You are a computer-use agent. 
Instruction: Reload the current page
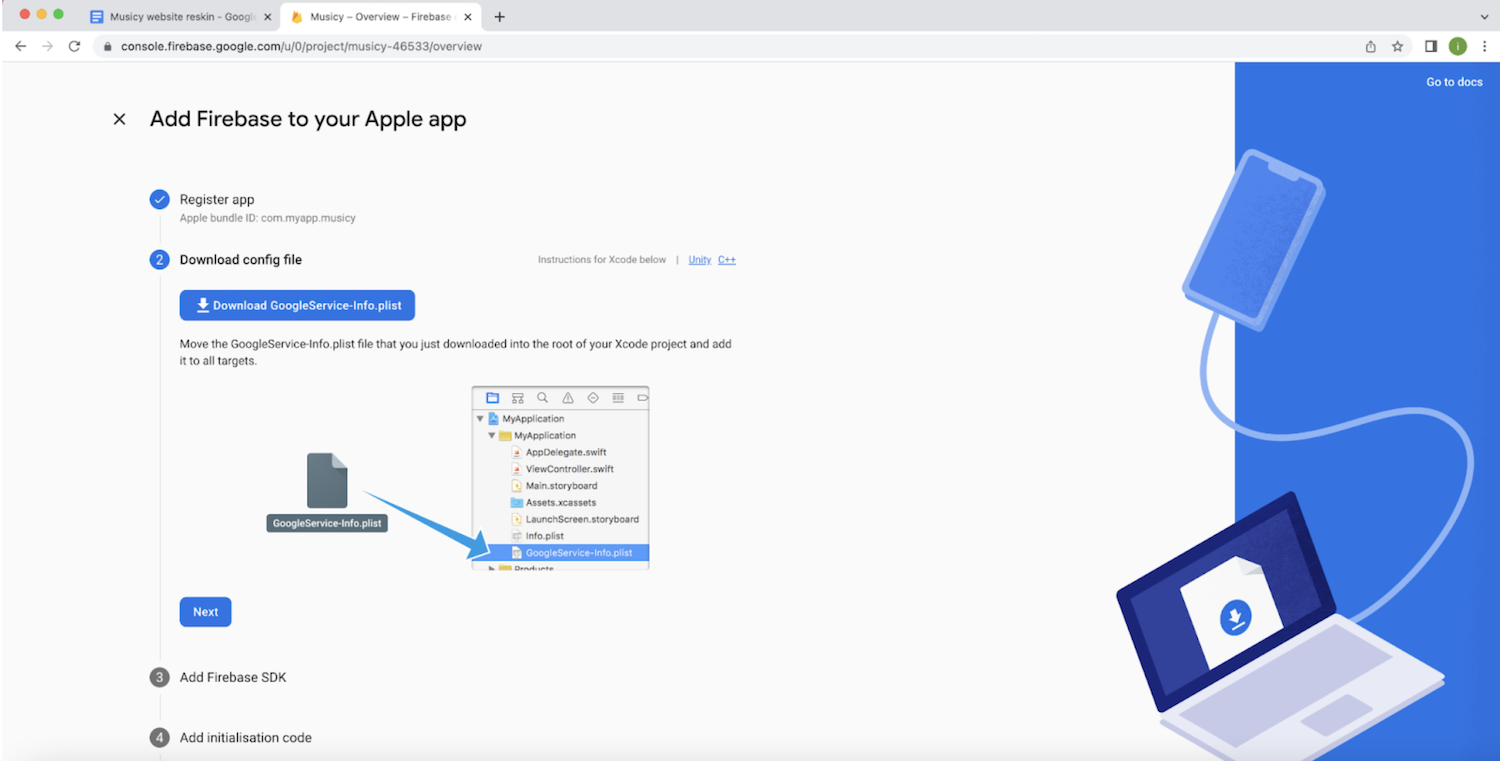pyautogui.click(x=74, y=46)
